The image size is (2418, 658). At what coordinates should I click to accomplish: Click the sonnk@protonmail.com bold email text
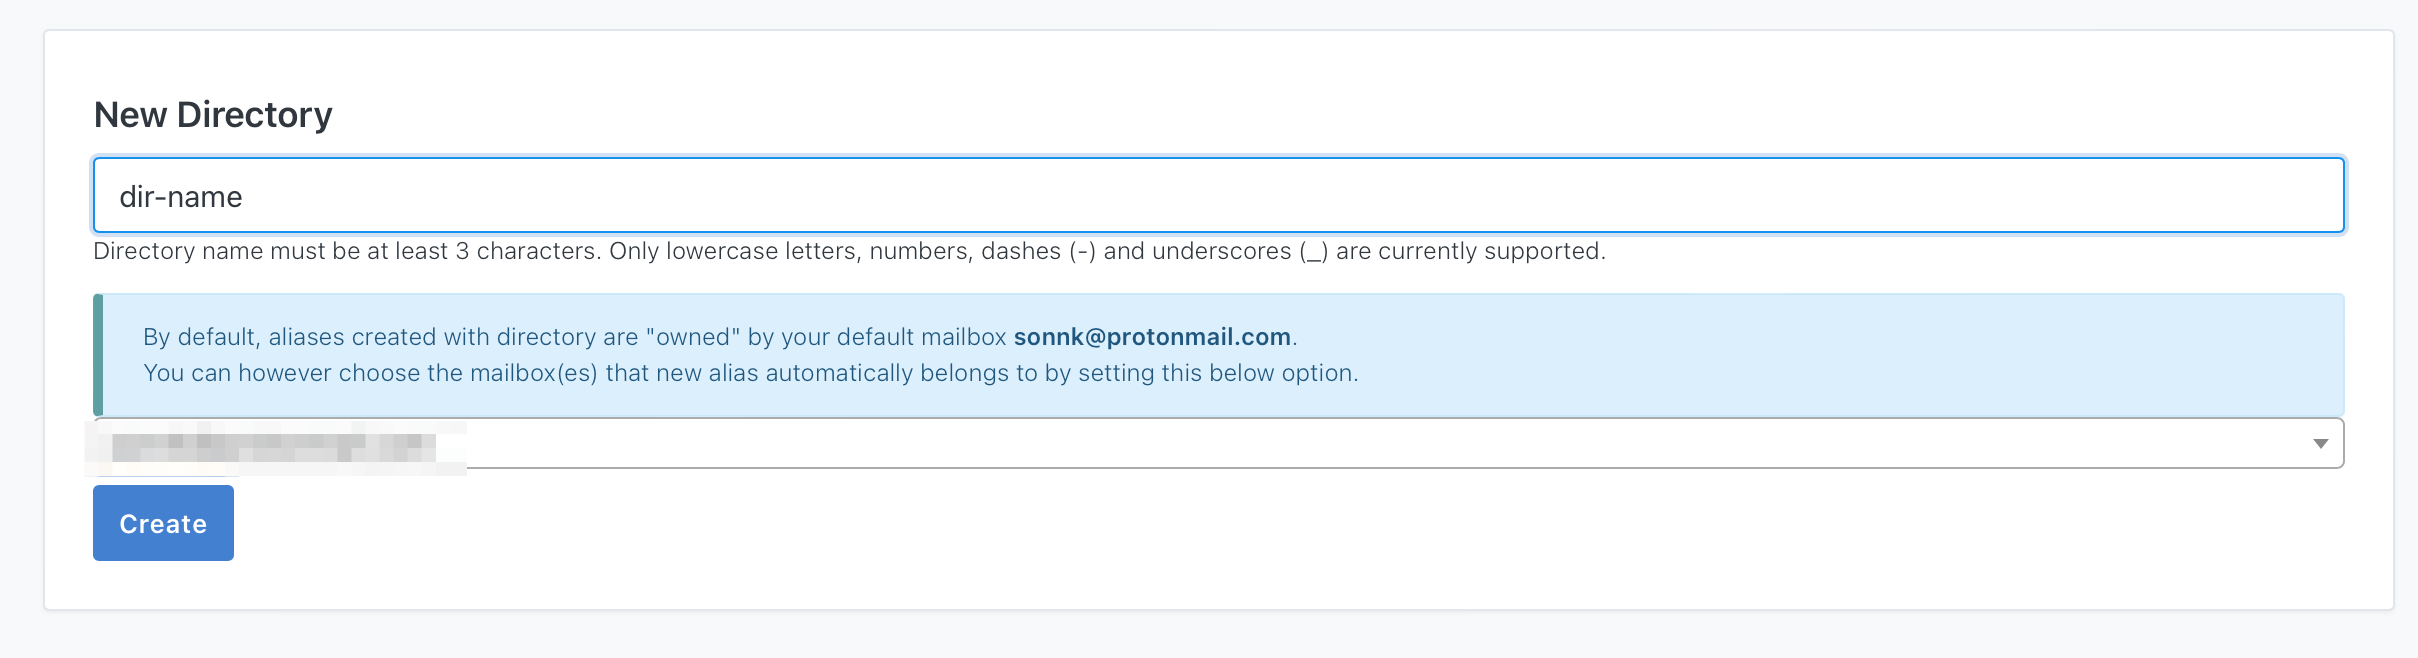1152,337
